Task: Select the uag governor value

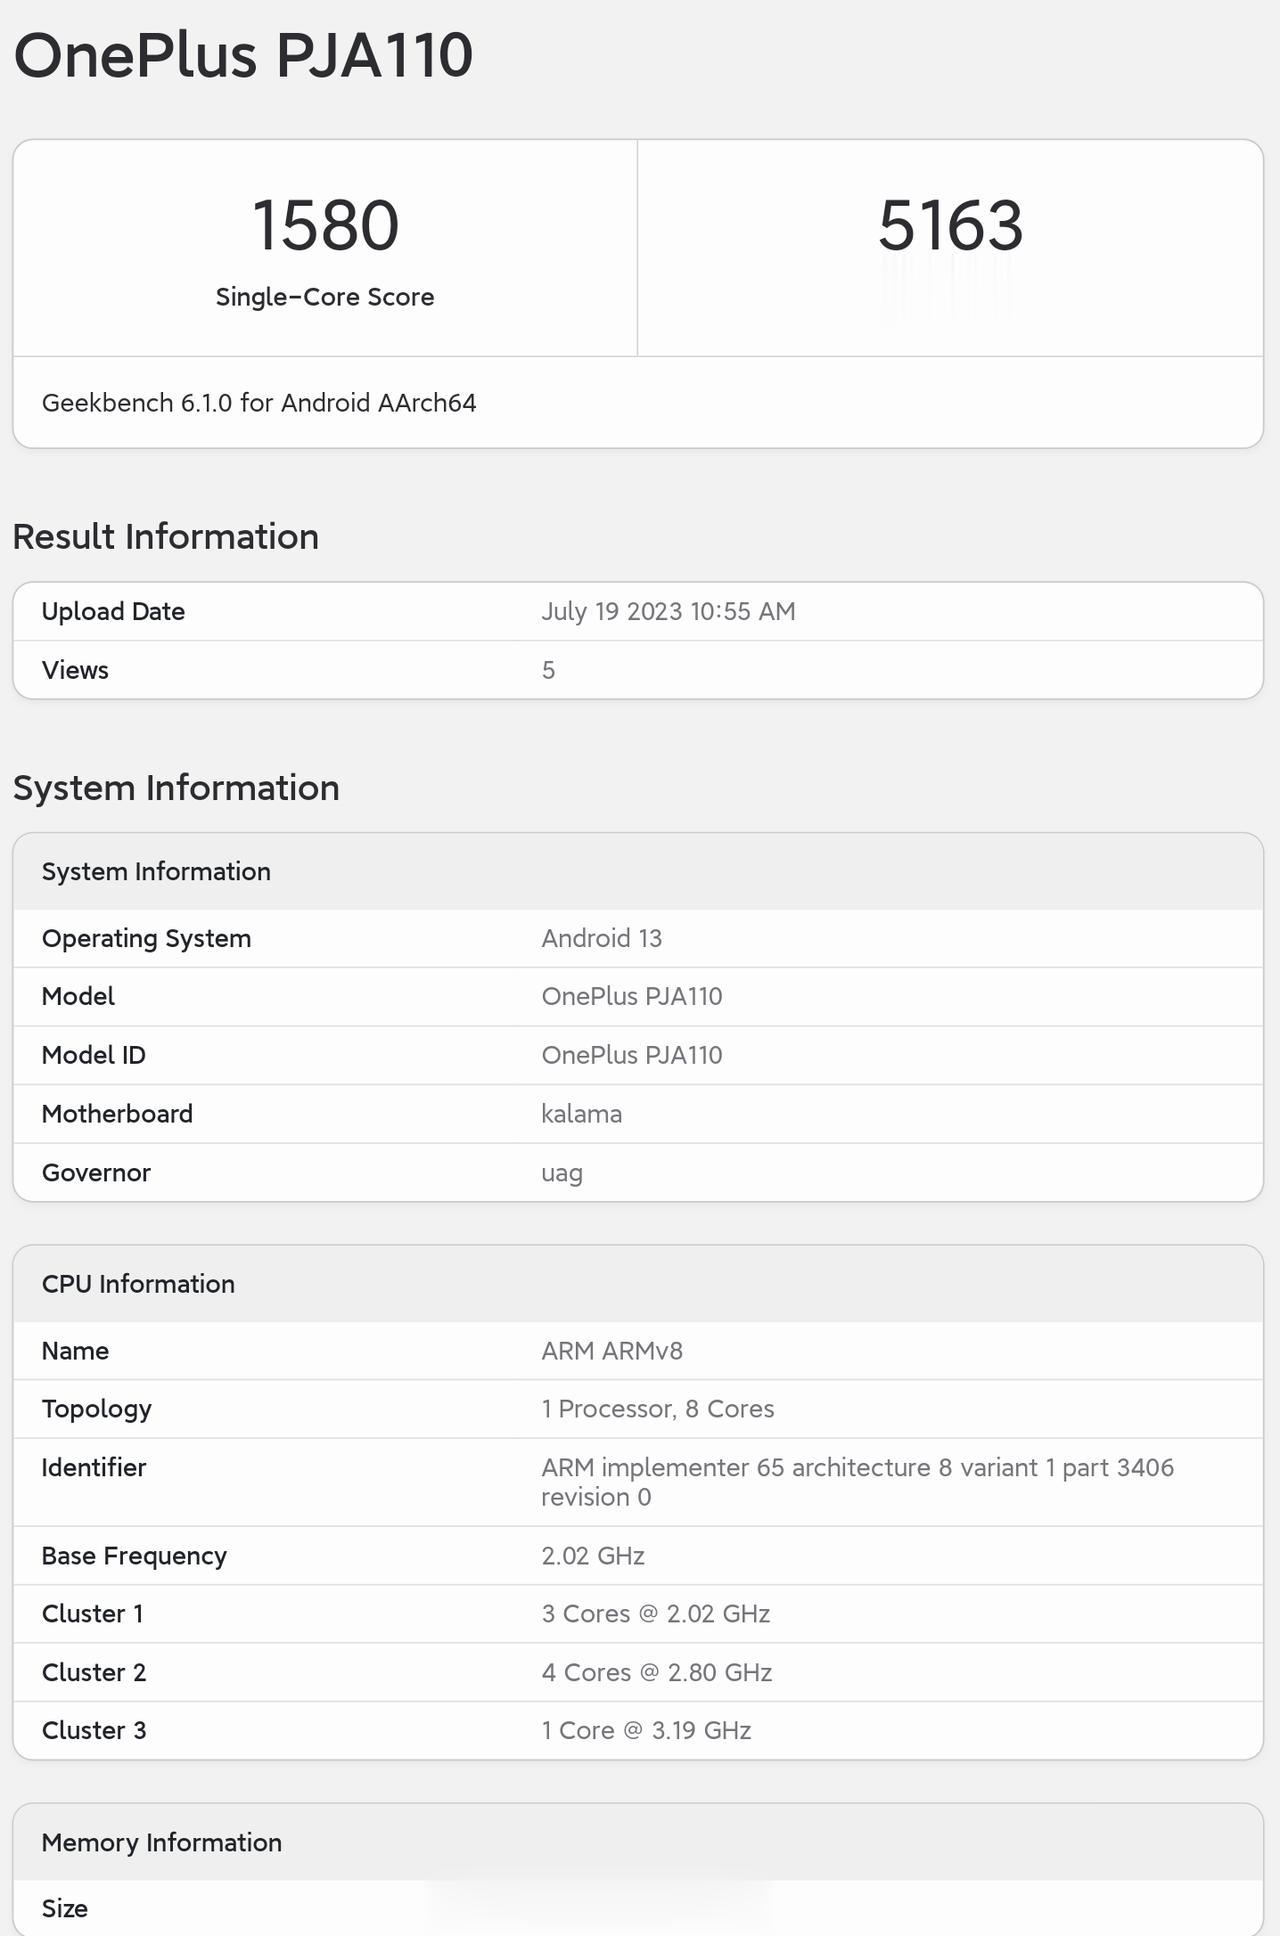Action: coord(562,1174)
